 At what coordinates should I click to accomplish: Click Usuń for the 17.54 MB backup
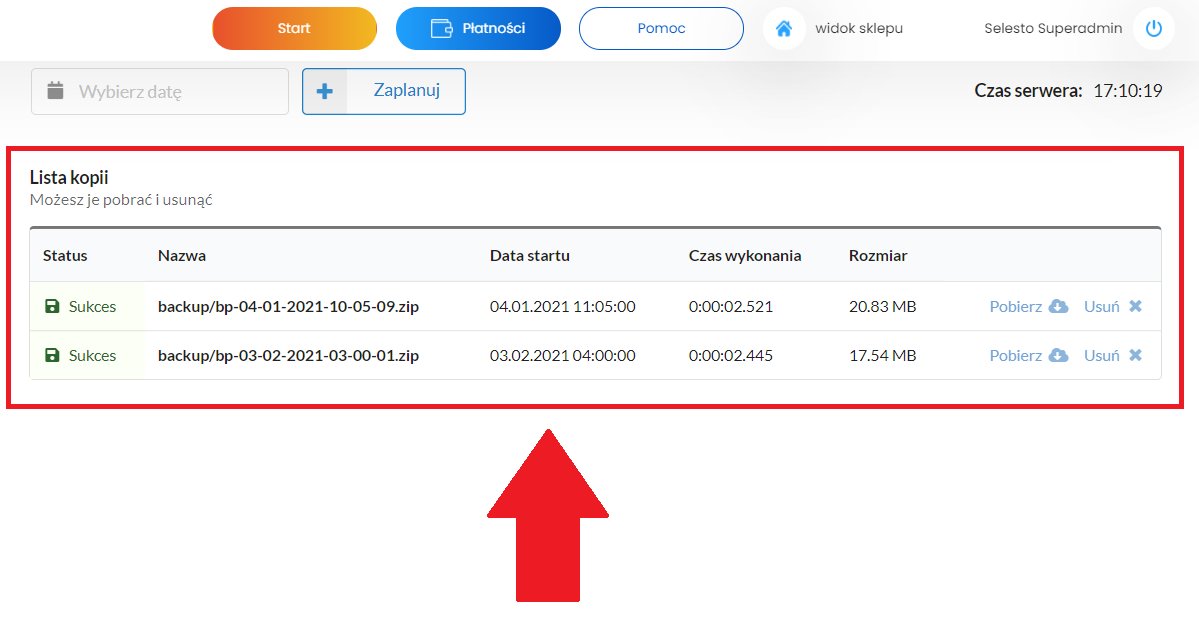tap(1101, 356)
